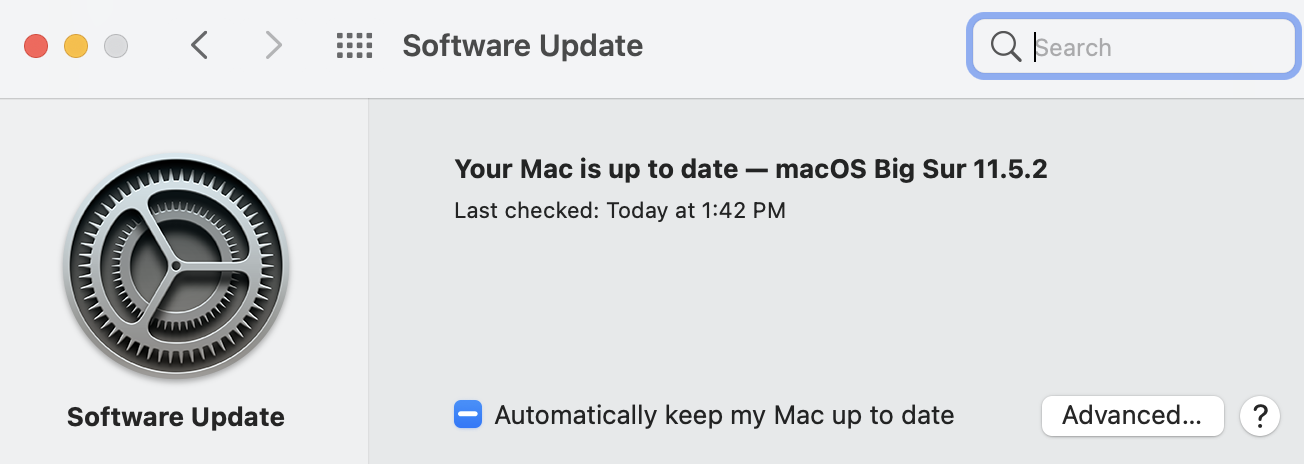Click the Software Update window title
Image resolution: width=1304 pixels, height=464 pixels.
522,46
